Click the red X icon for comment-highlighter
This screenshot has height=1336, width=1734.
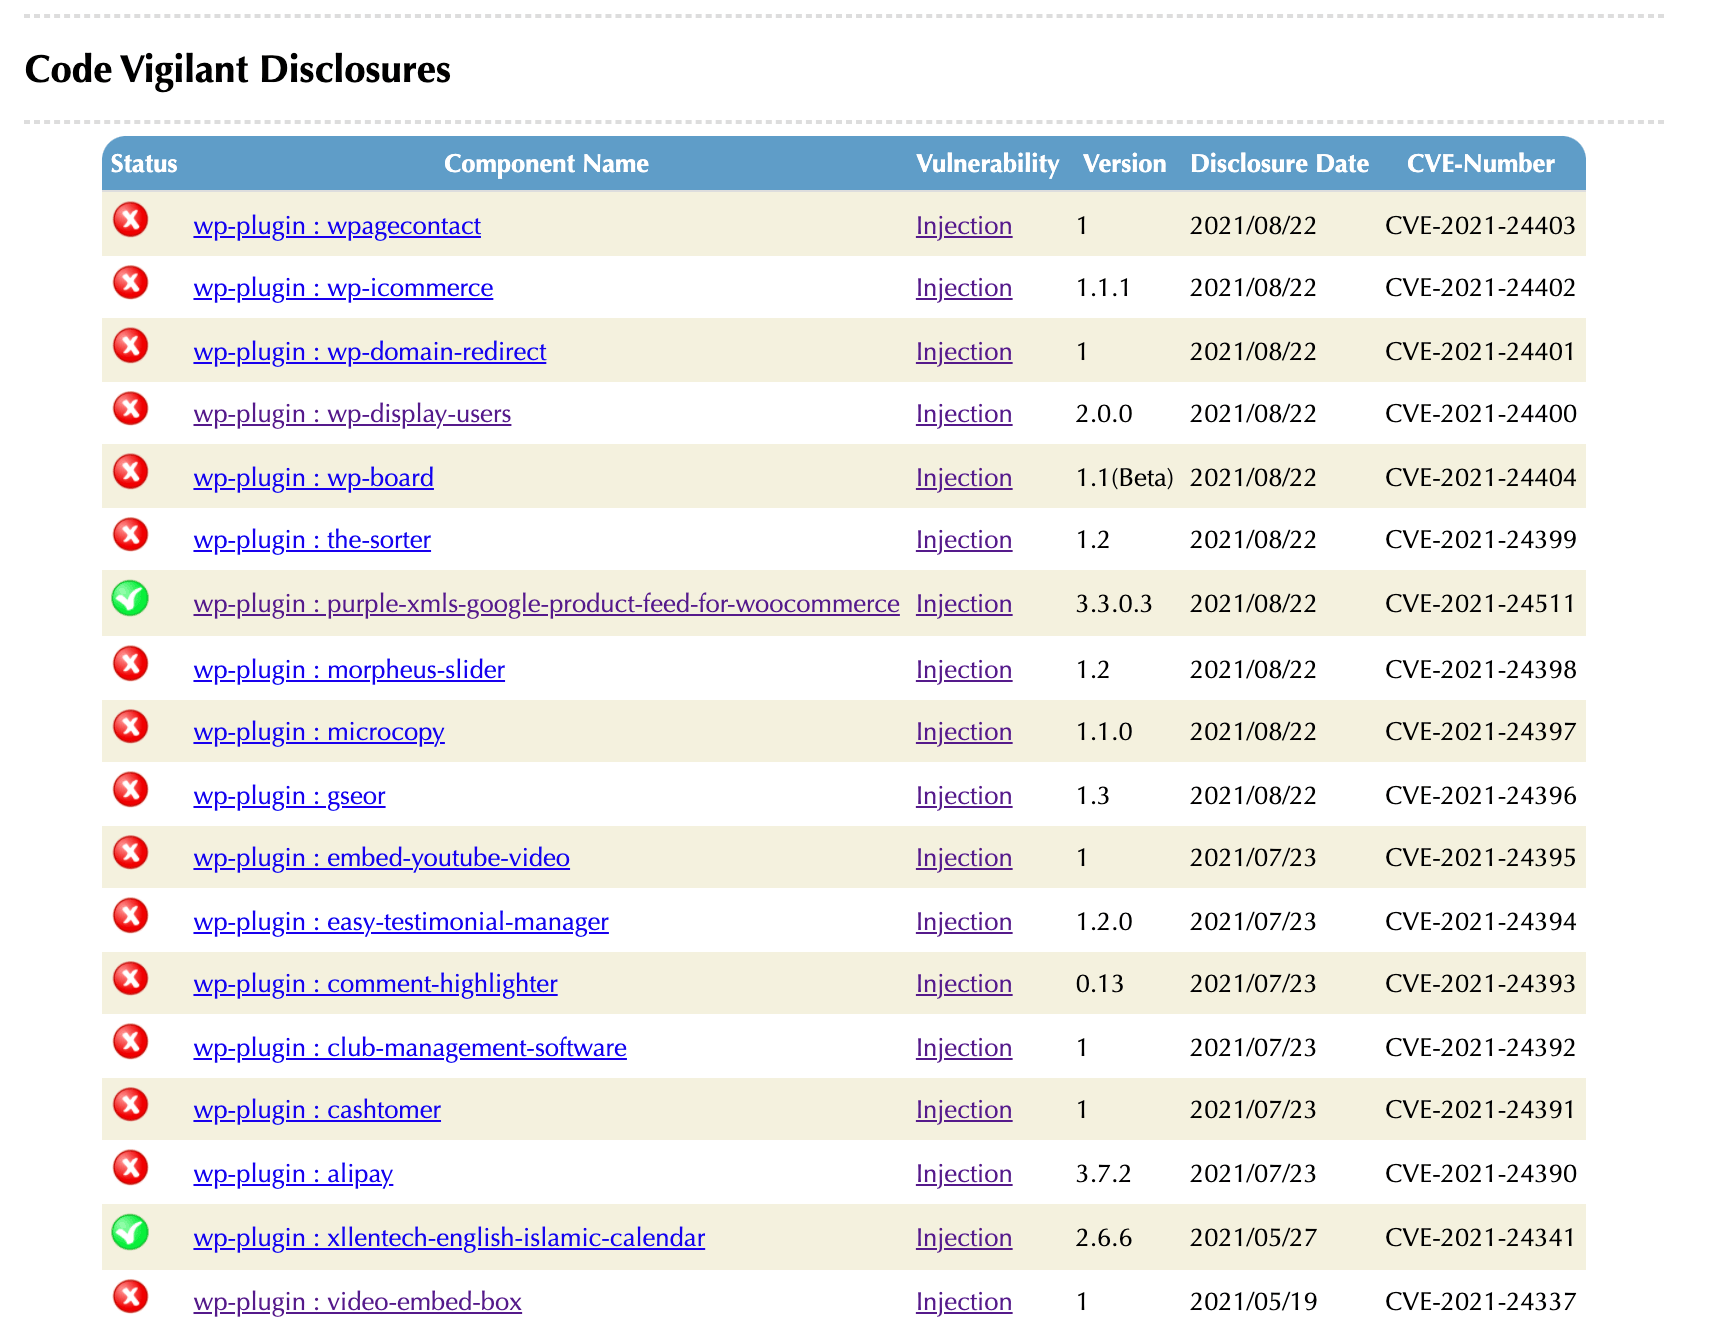tap(130, 978)
